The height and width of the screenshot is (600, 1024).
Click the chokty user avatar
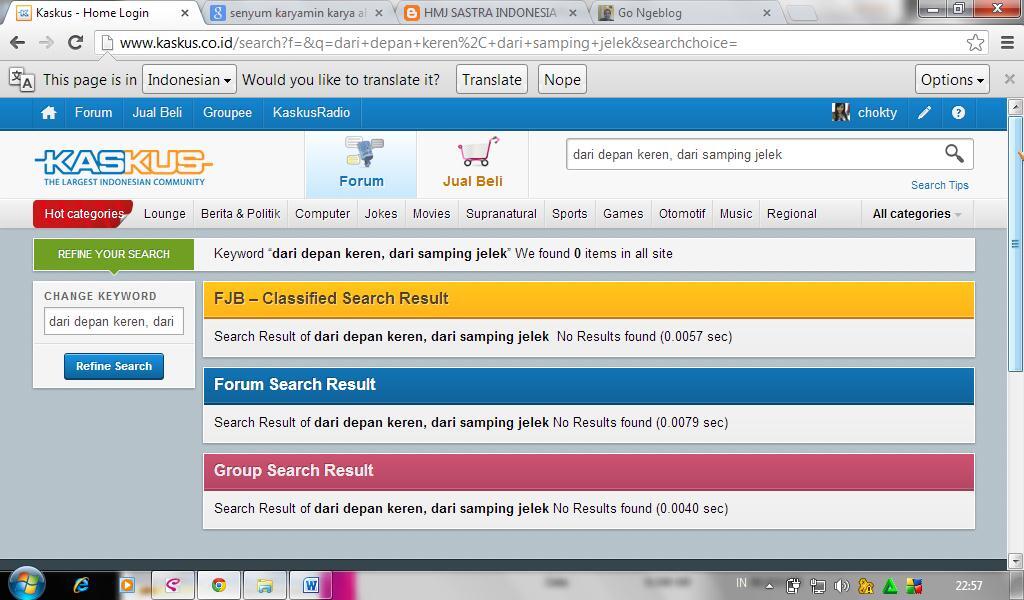coord(840,112)
